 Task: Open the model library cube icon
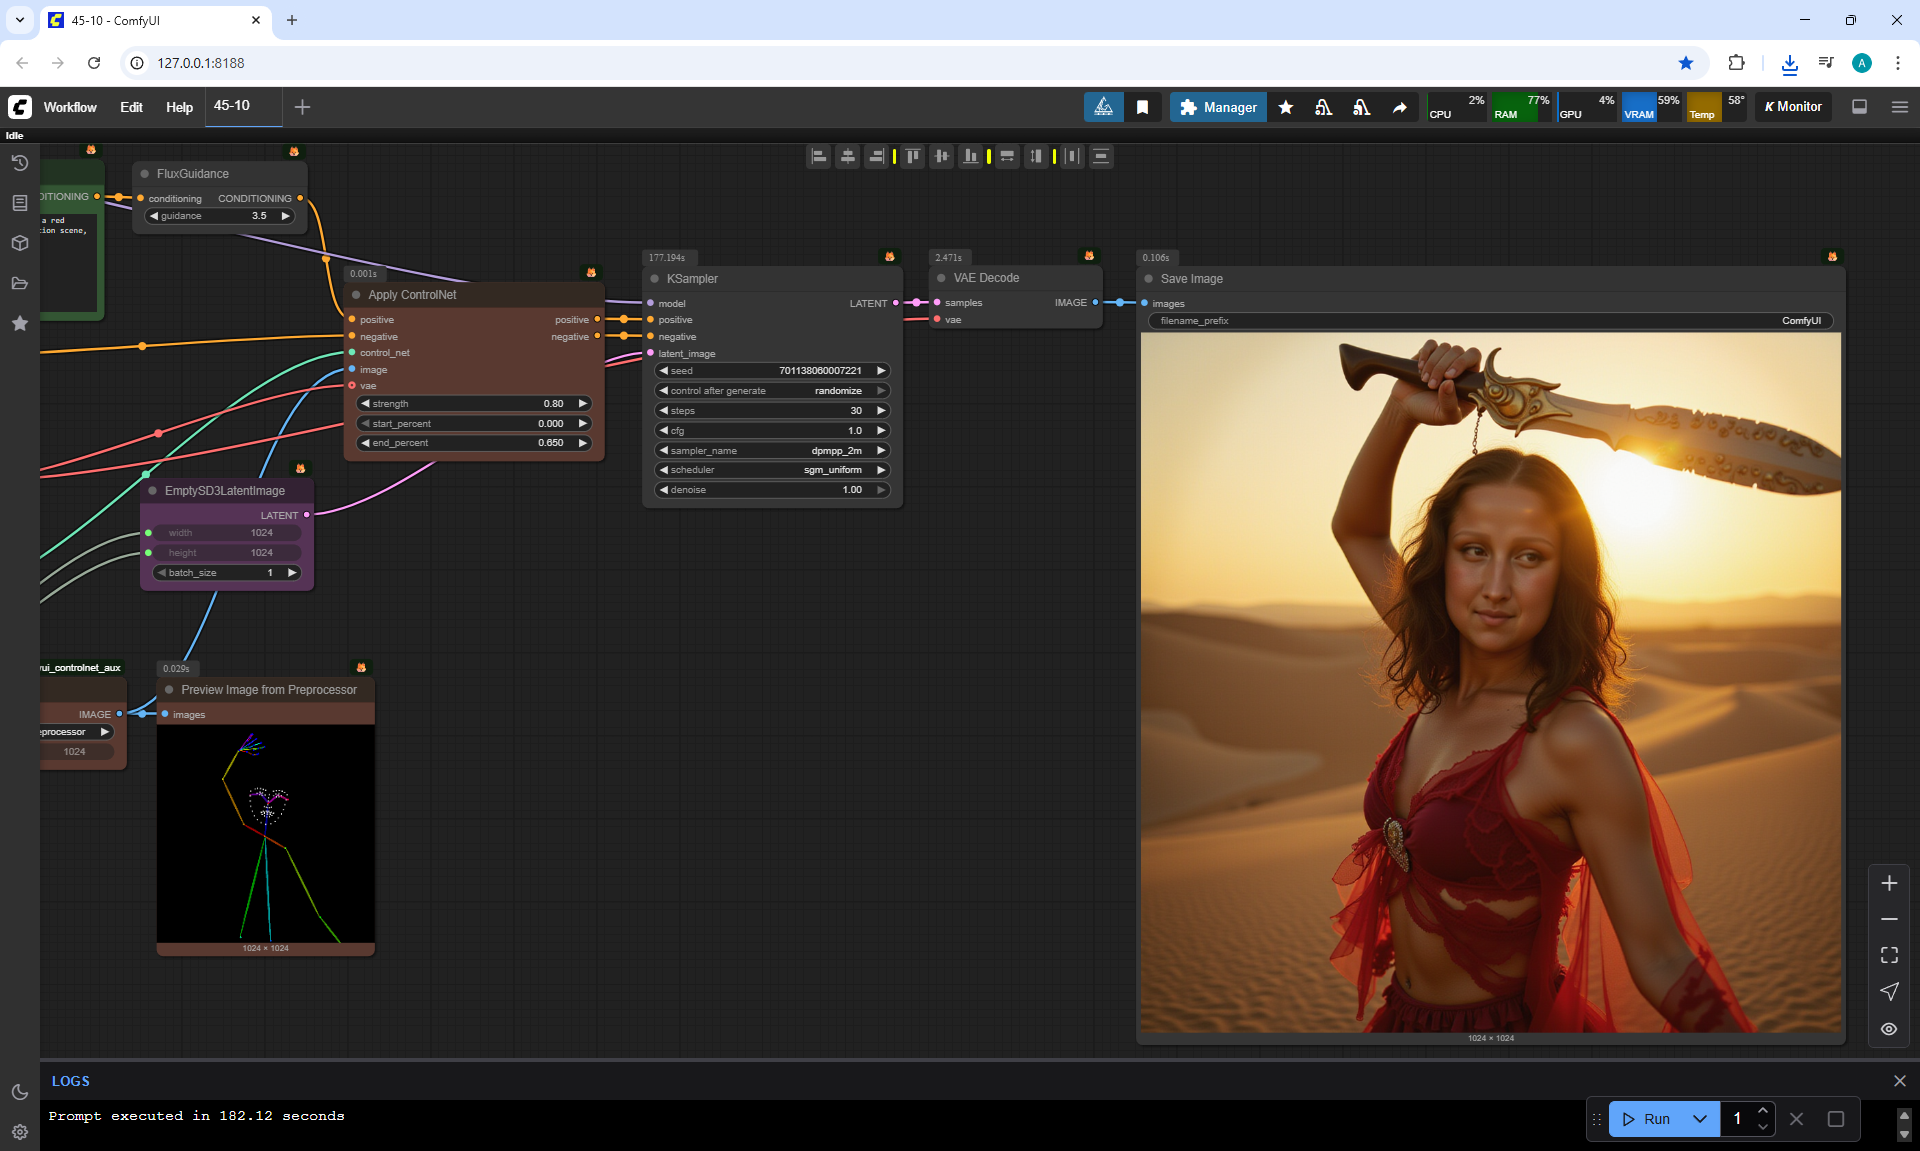[19, 243]
